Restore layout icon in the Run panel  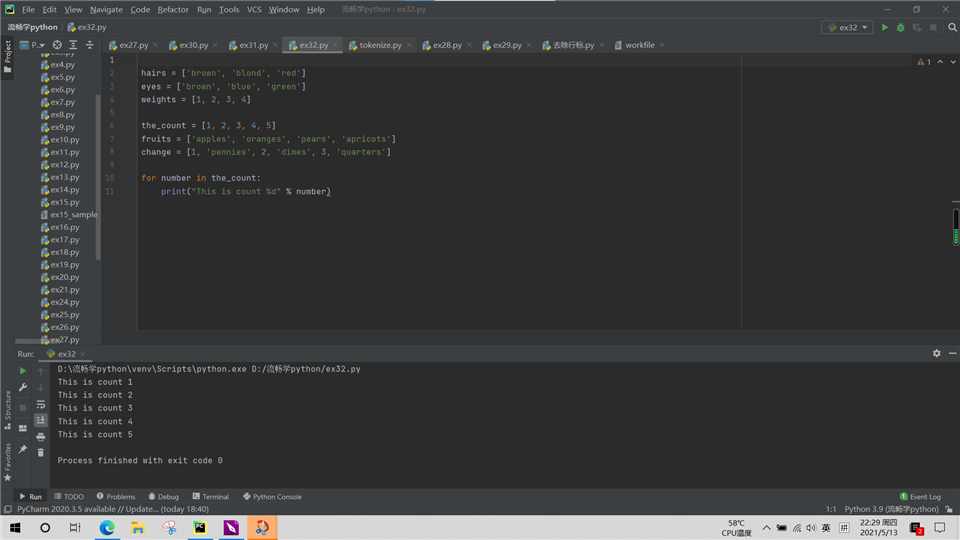(23, 429)
